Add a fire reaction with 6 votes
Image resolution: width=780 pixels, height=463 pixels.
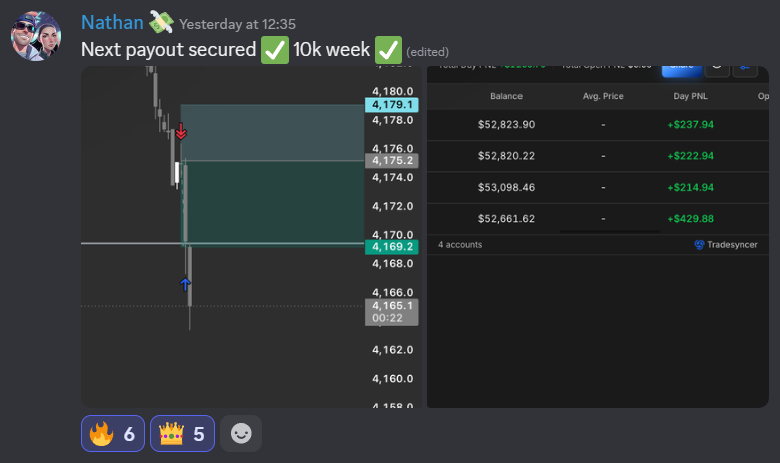tap(113, 434)
